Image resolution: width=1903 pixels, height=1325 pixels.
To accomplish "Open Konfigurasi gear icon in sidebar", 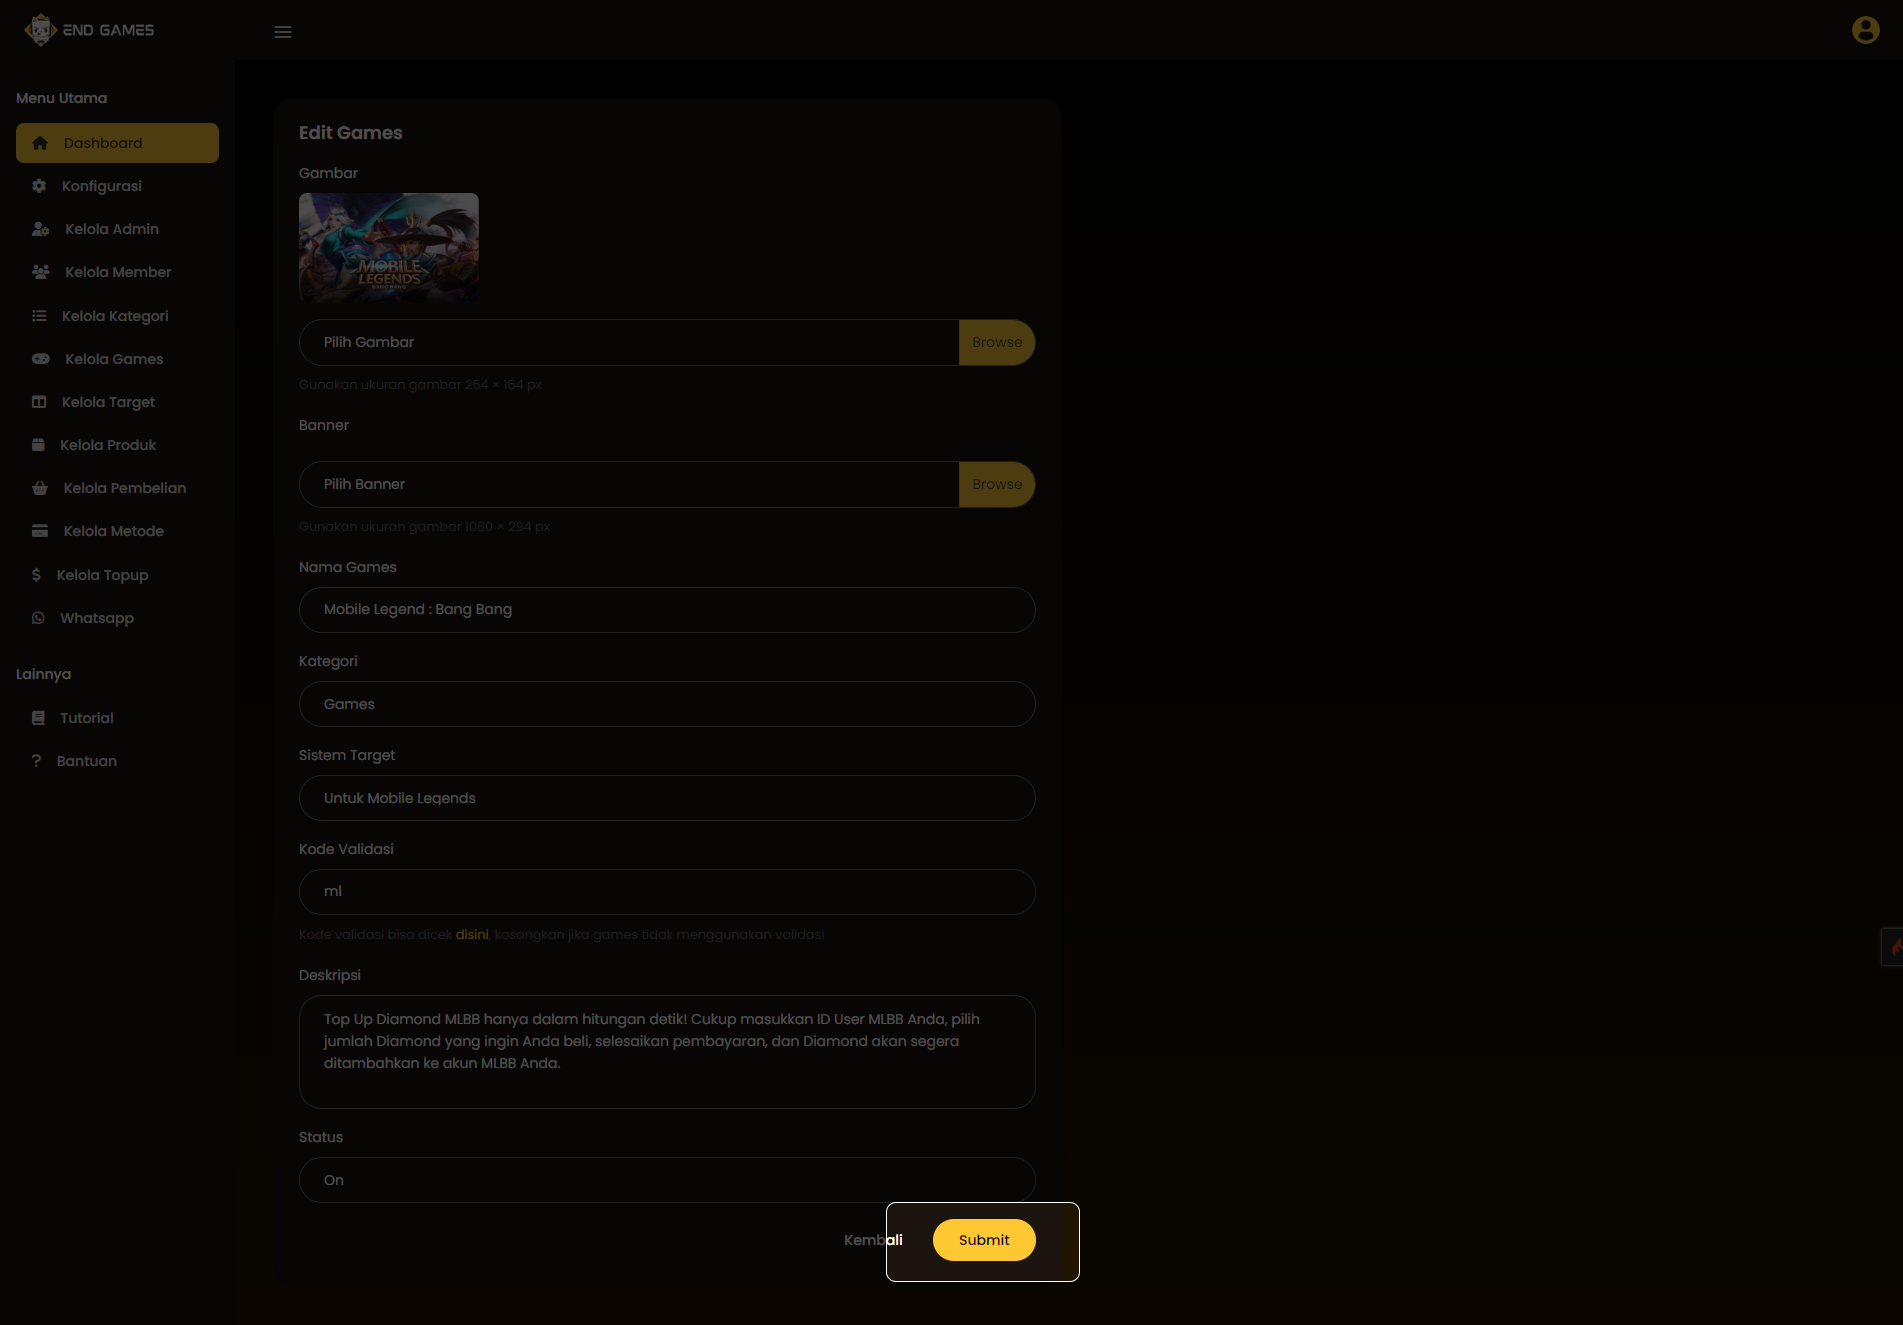I will 39,186.
